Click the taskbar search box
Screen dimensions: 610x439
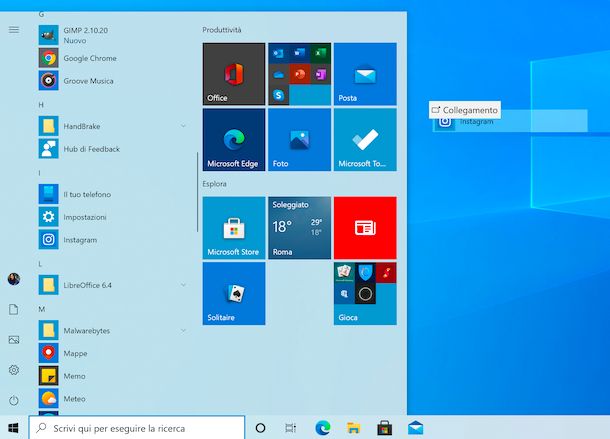[x=137, y=428]
